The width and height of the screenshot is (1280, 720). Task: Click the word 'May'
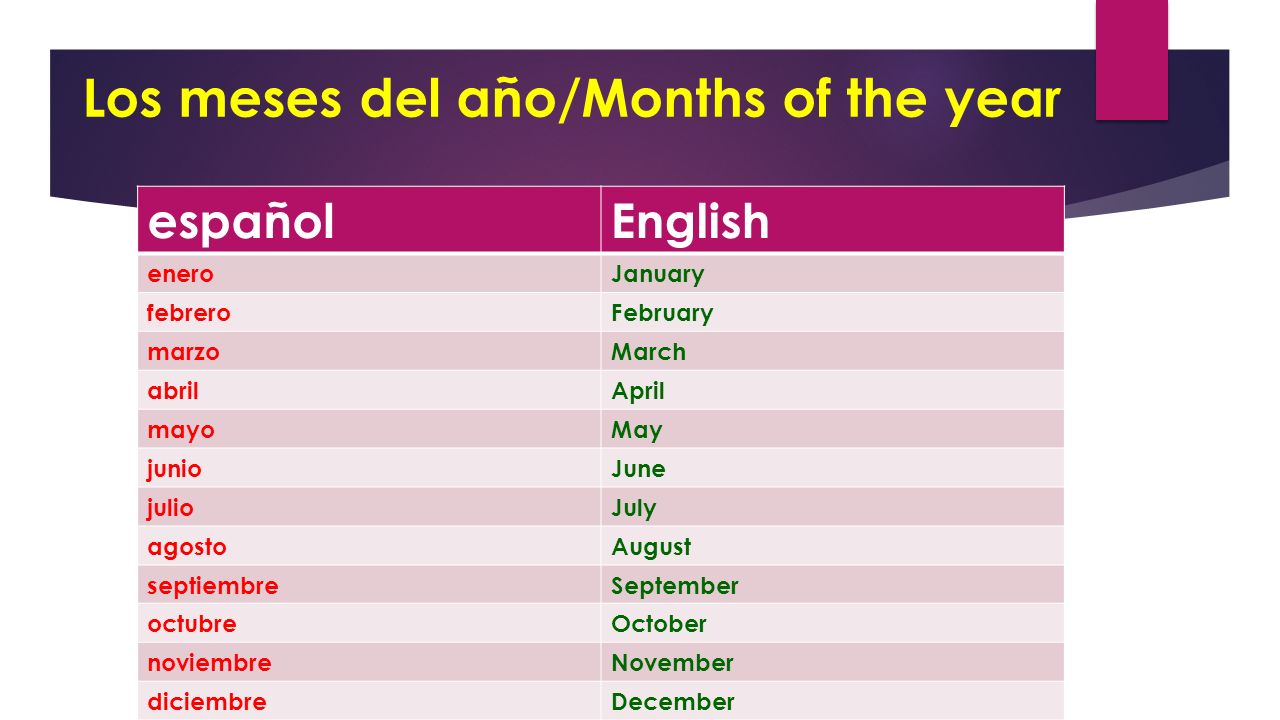[637, 431]
